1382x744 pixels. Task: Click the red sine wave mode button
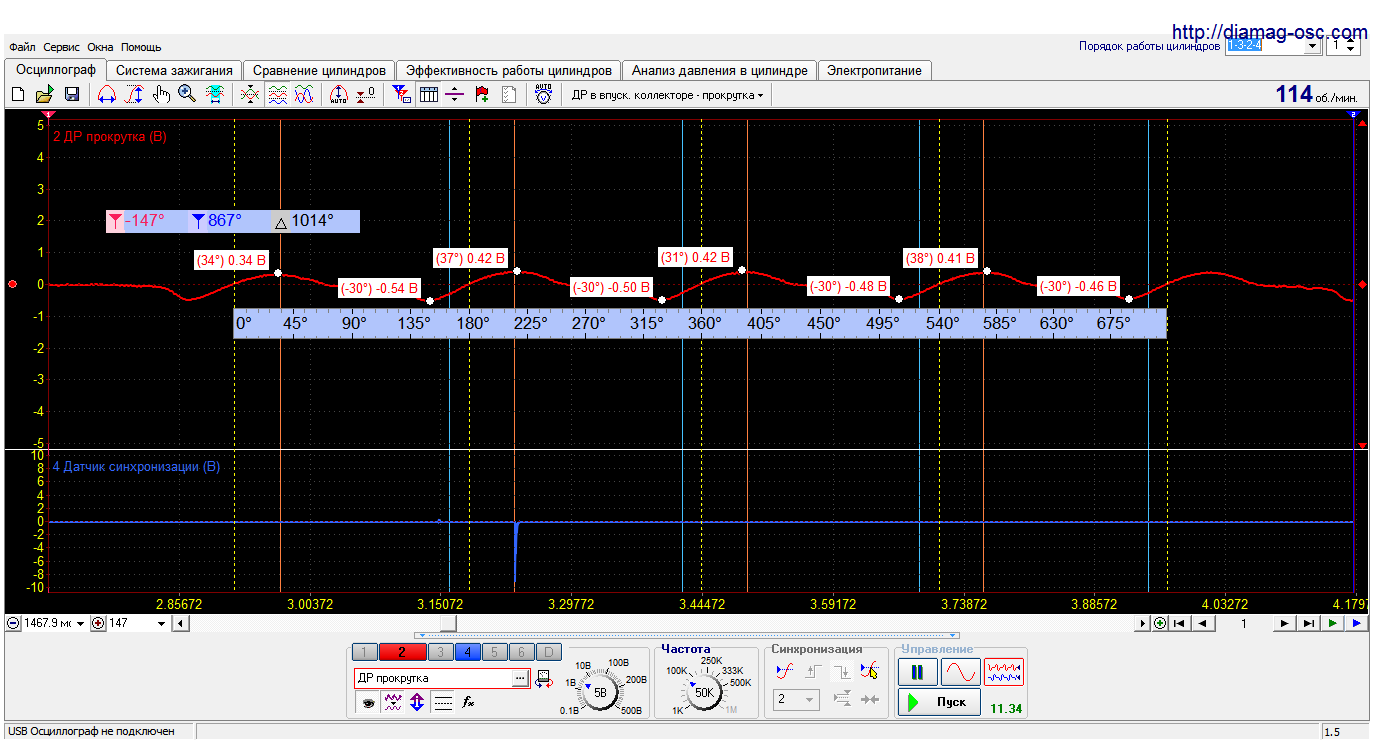pos(960,672)
